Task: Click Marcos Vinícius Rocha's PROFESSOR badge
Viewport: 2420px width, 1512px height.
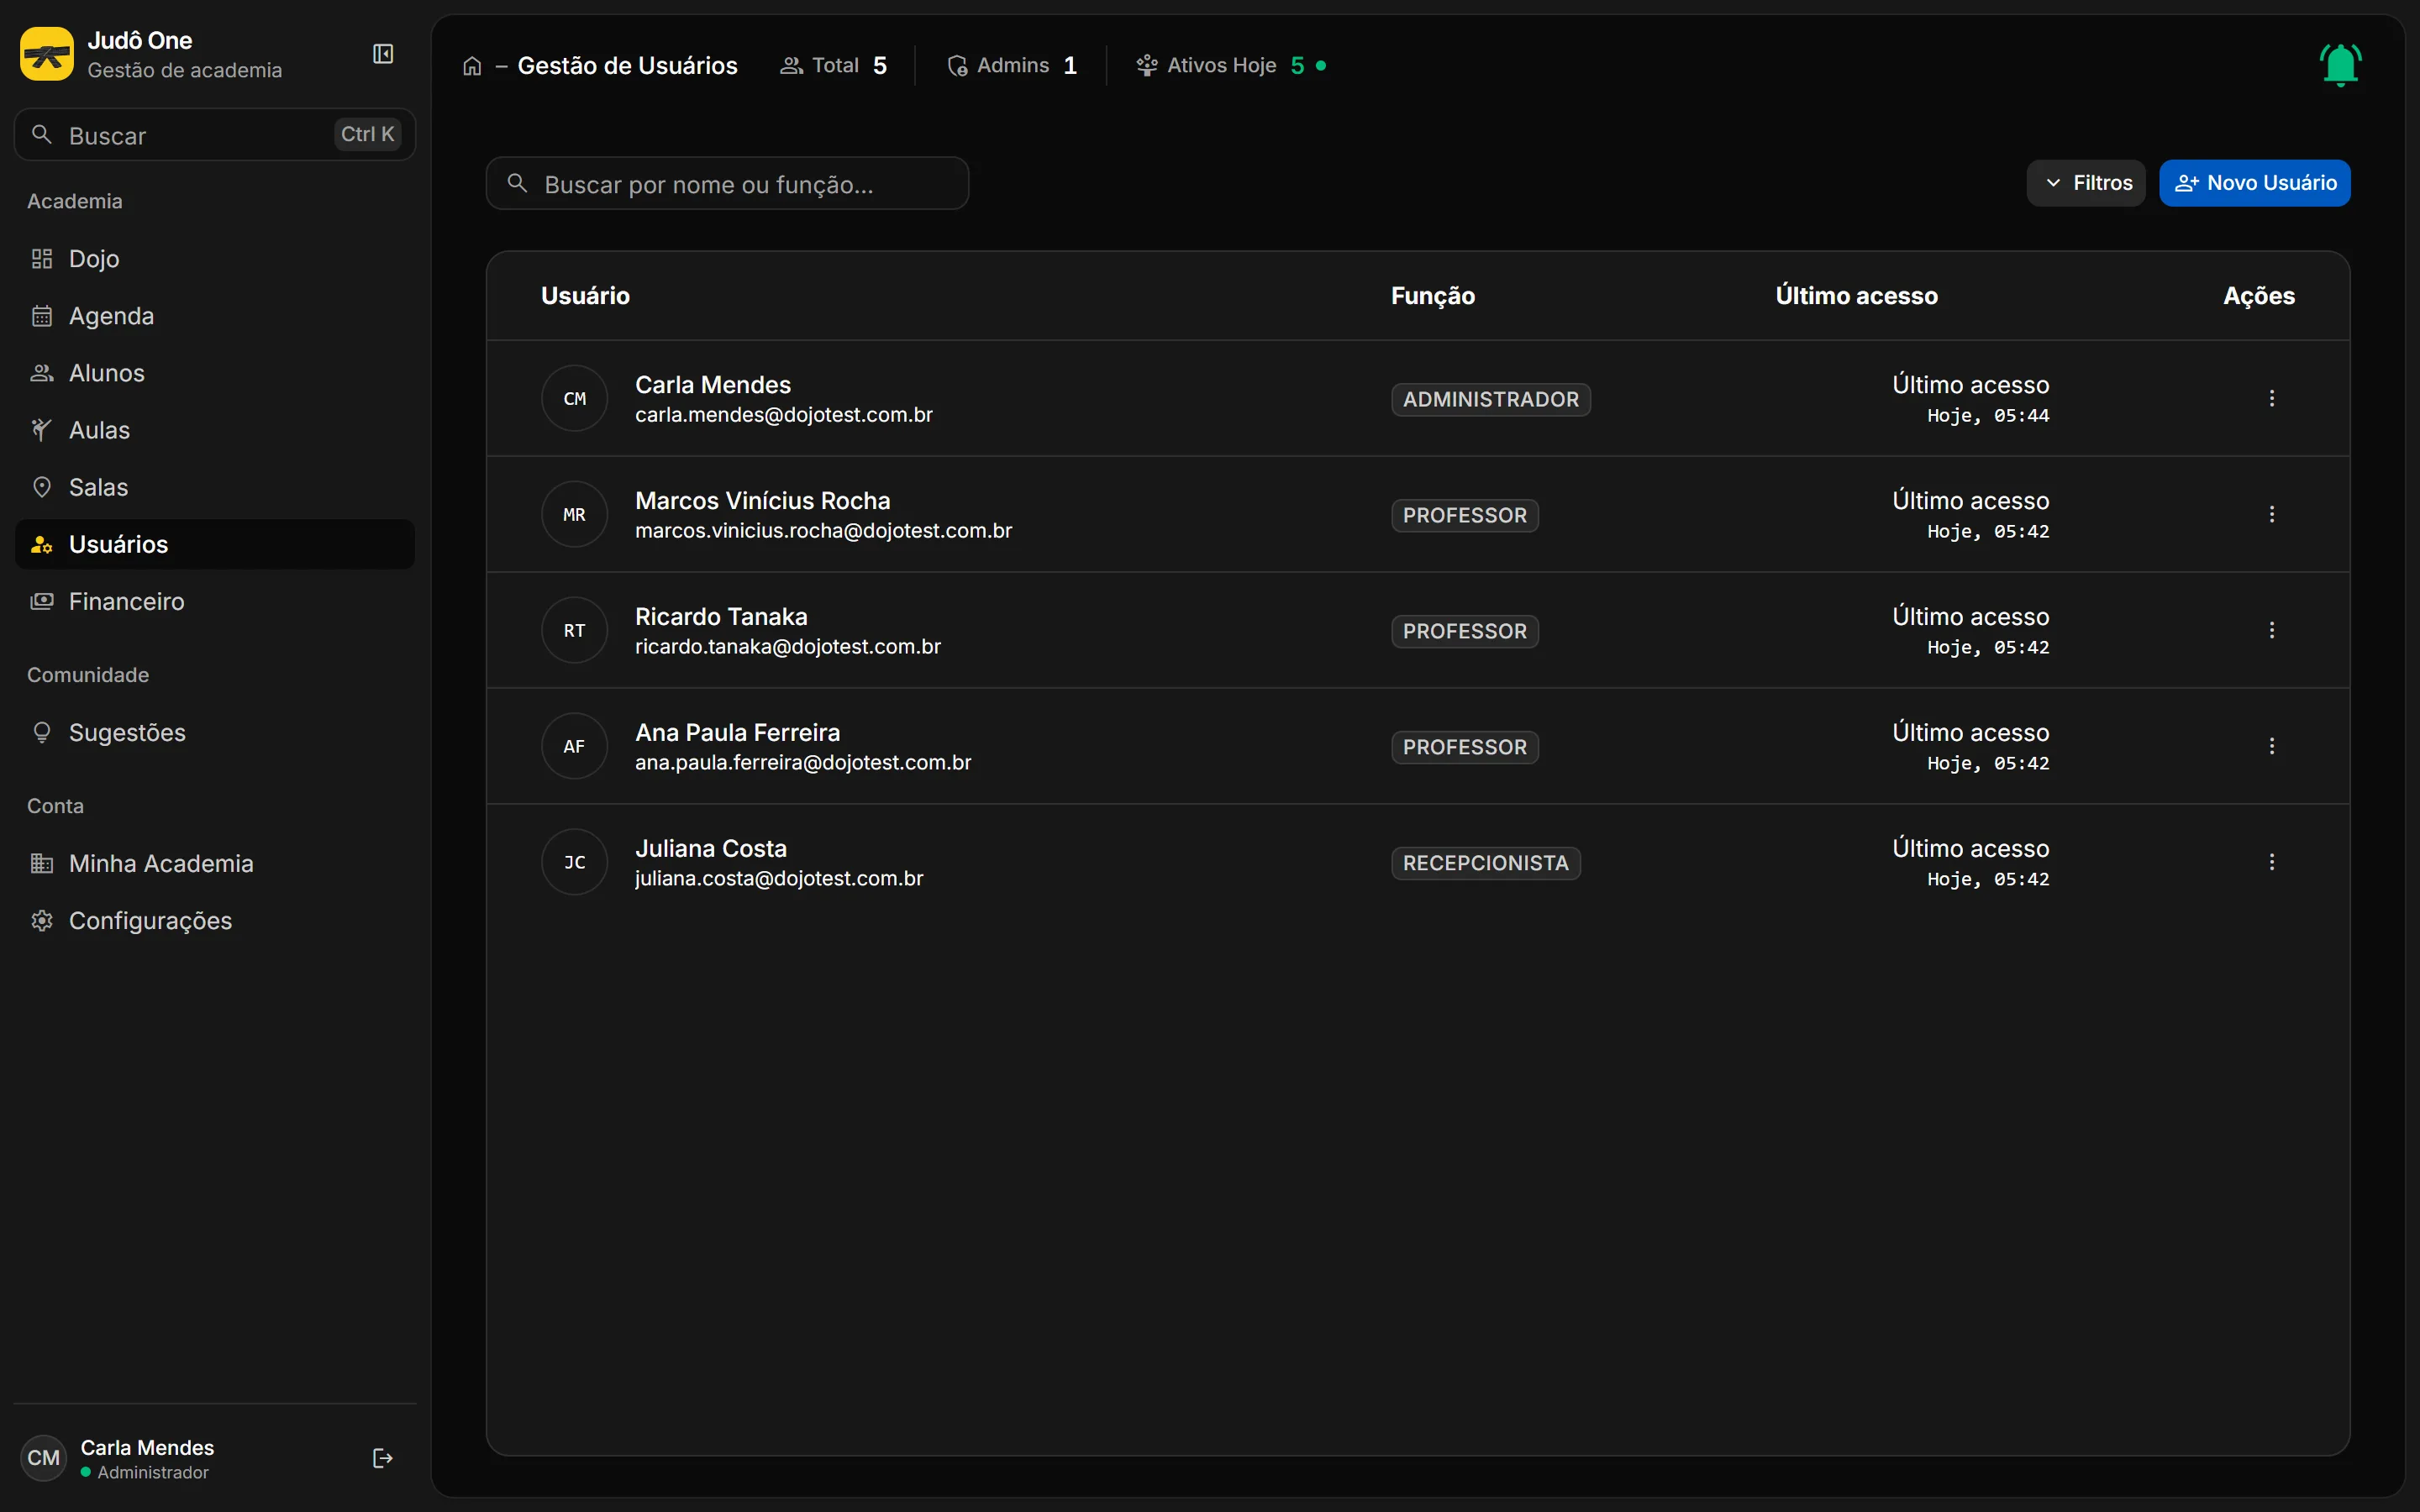Action: click(1465, 516)
